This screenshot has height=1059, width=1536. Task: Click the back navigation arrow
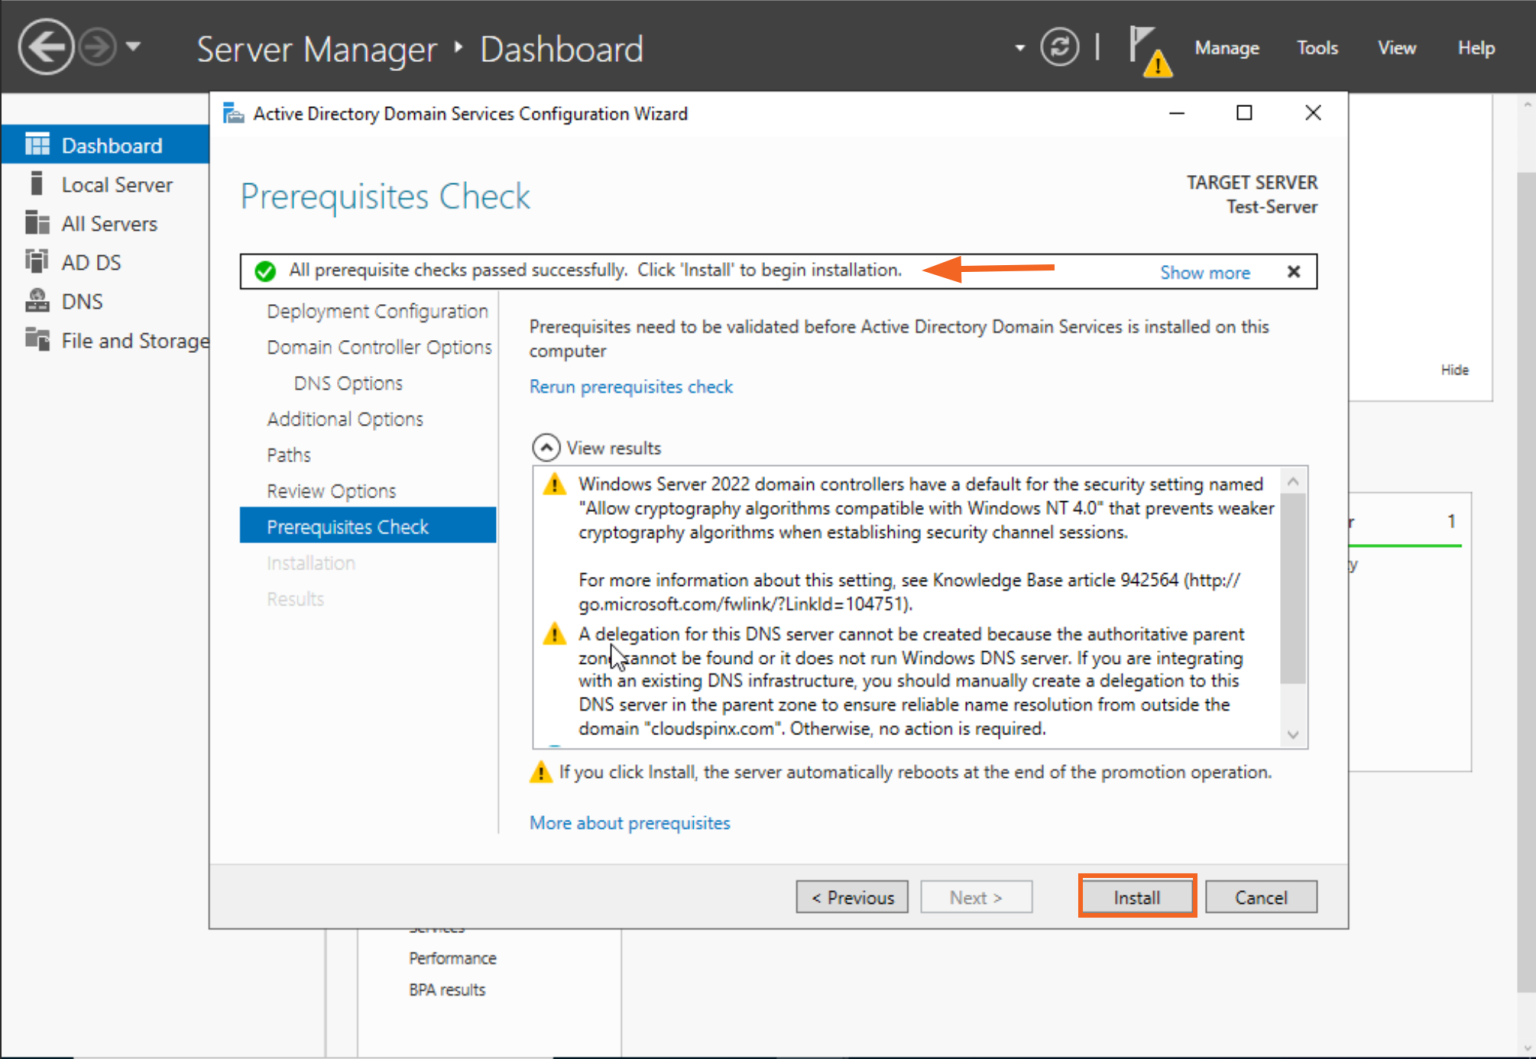45,47
